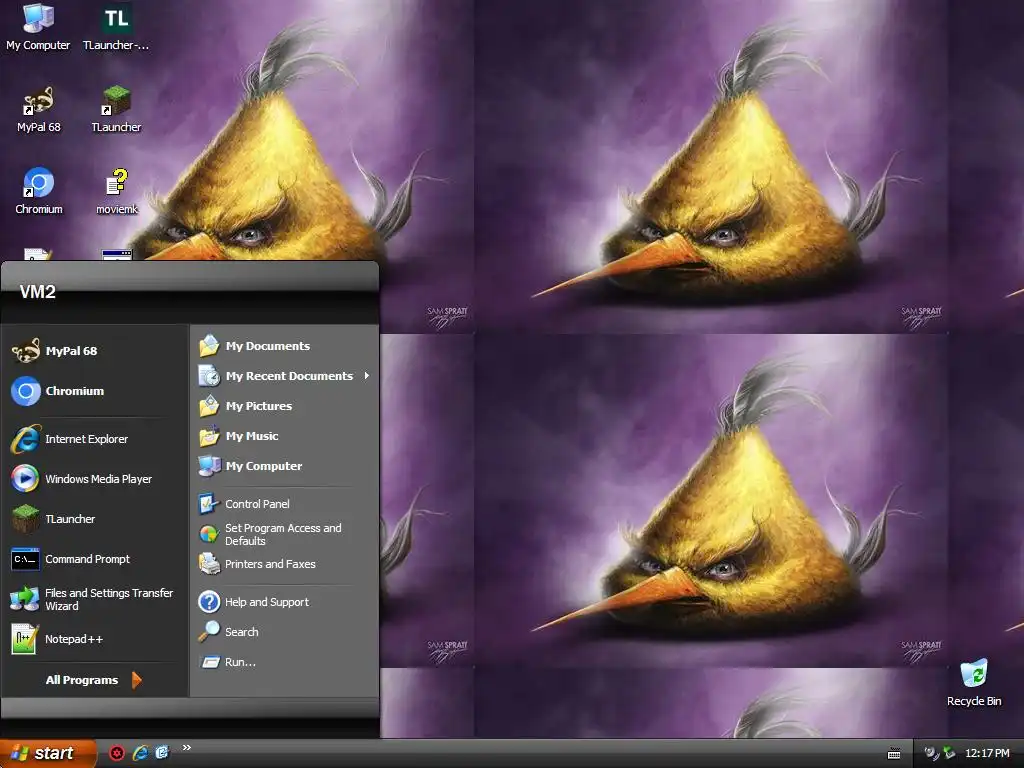
Task: Open the Run... dialog
Action: click(285, 662)
